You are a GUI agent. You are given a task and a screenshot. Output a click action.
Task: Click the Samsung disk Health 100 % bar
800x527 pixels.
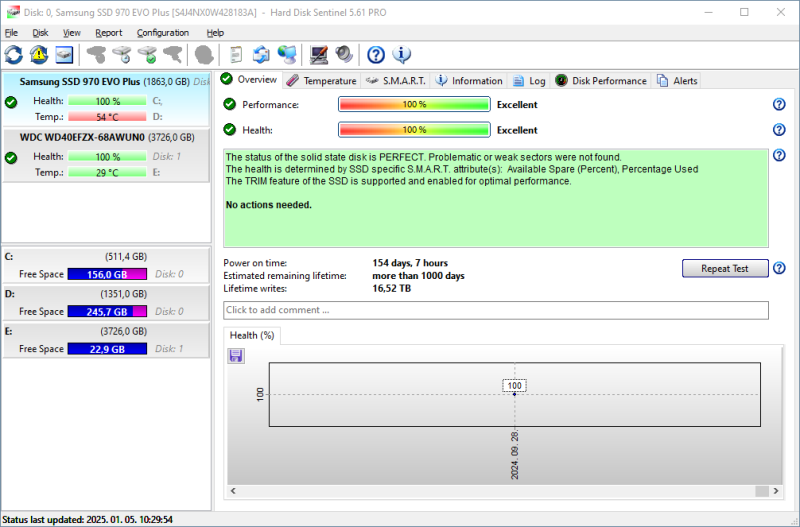point(107,101)
